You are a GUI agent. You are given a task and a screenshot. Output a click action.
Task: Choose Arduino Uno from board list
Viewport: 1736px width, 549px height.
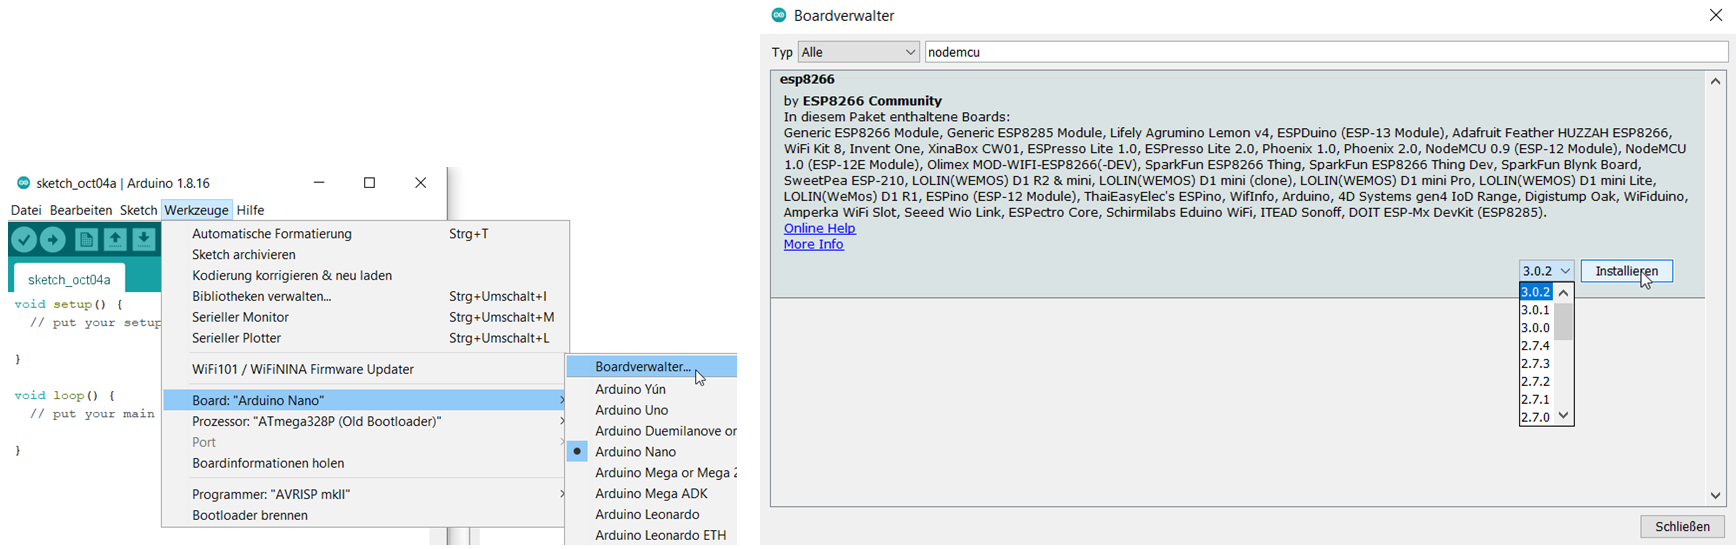point(631,410)
